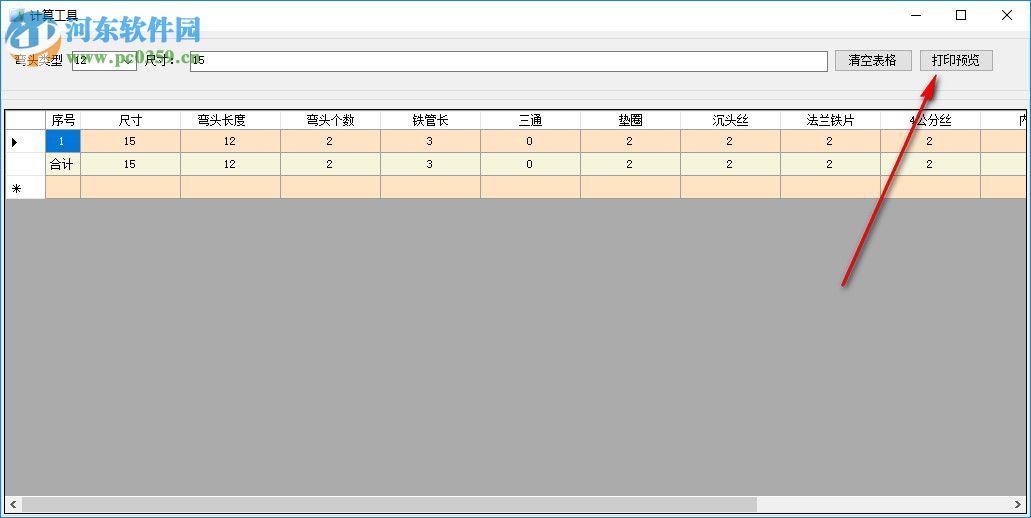Click the 清空表格 button

tap(873, 60)
